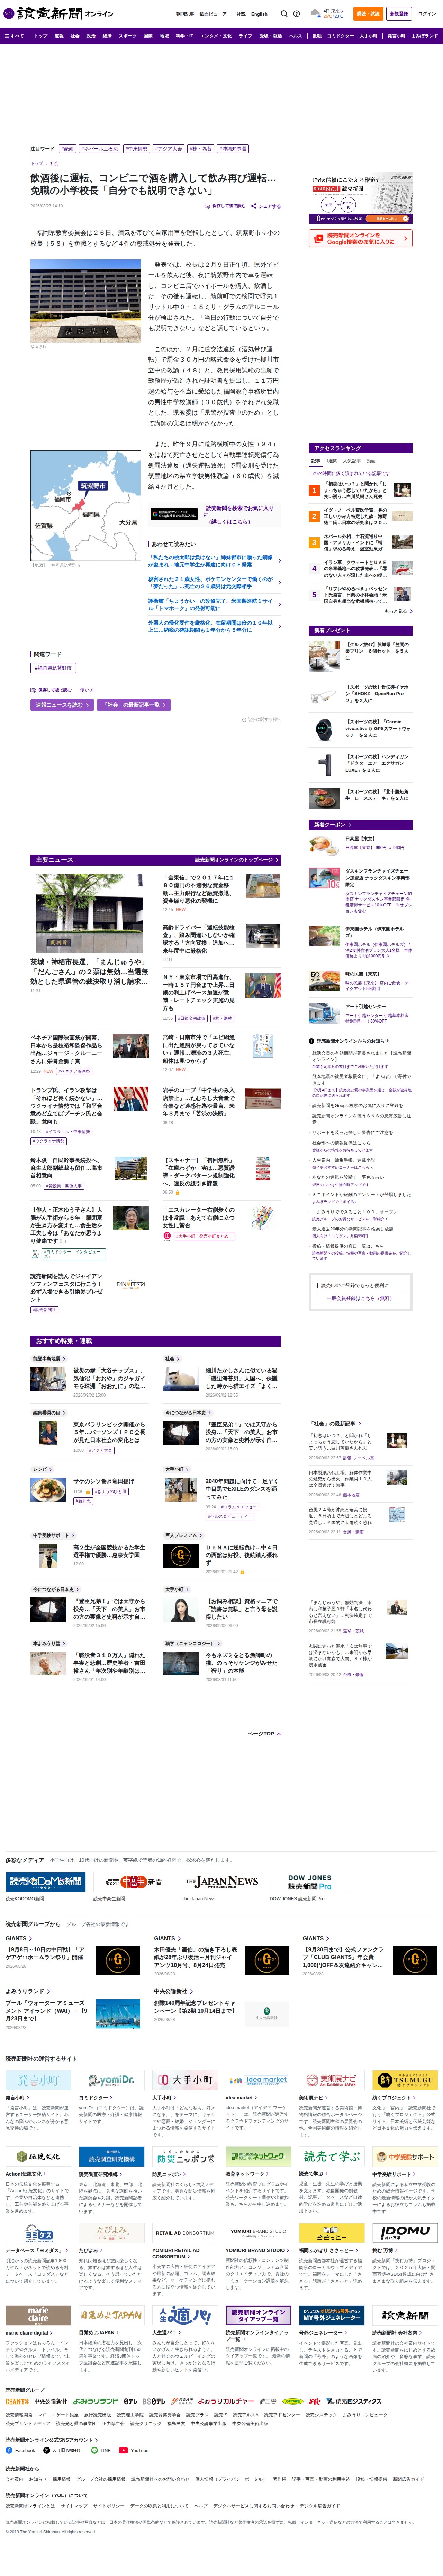This screenshot has height=2576, width=443.
Task: Open 紙面ビューアー link in header
Action: coord(215,14)
